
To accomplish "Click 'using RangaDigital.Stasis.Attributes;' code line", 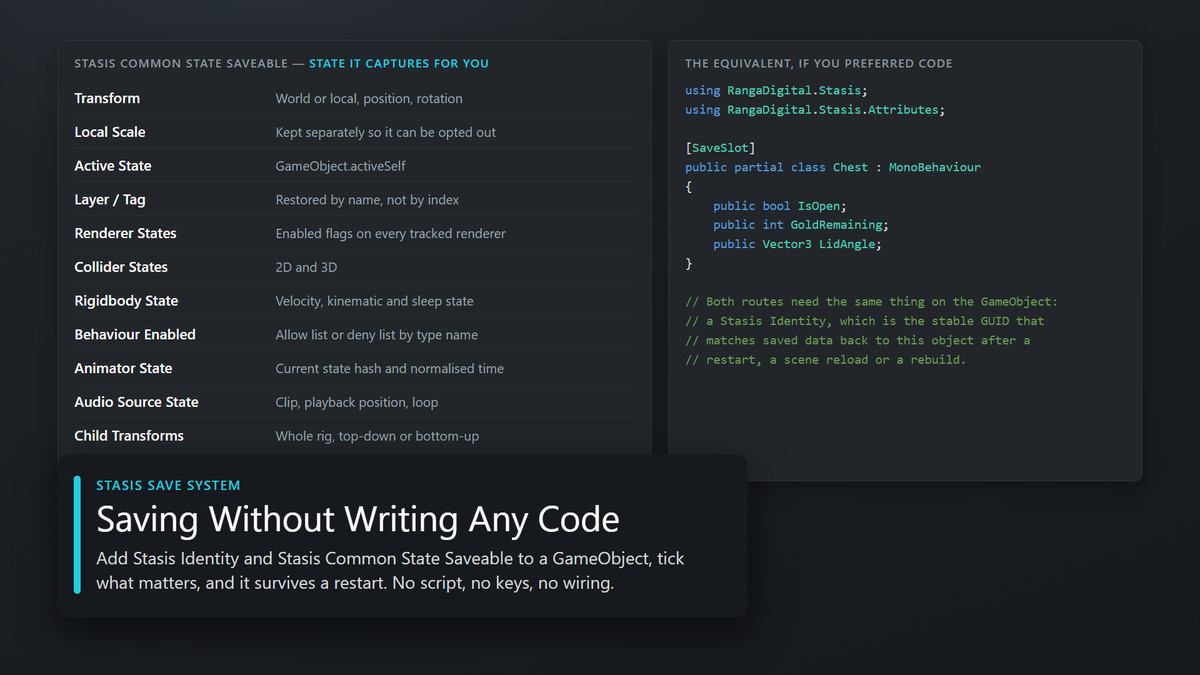I will (x=815, y=109).
